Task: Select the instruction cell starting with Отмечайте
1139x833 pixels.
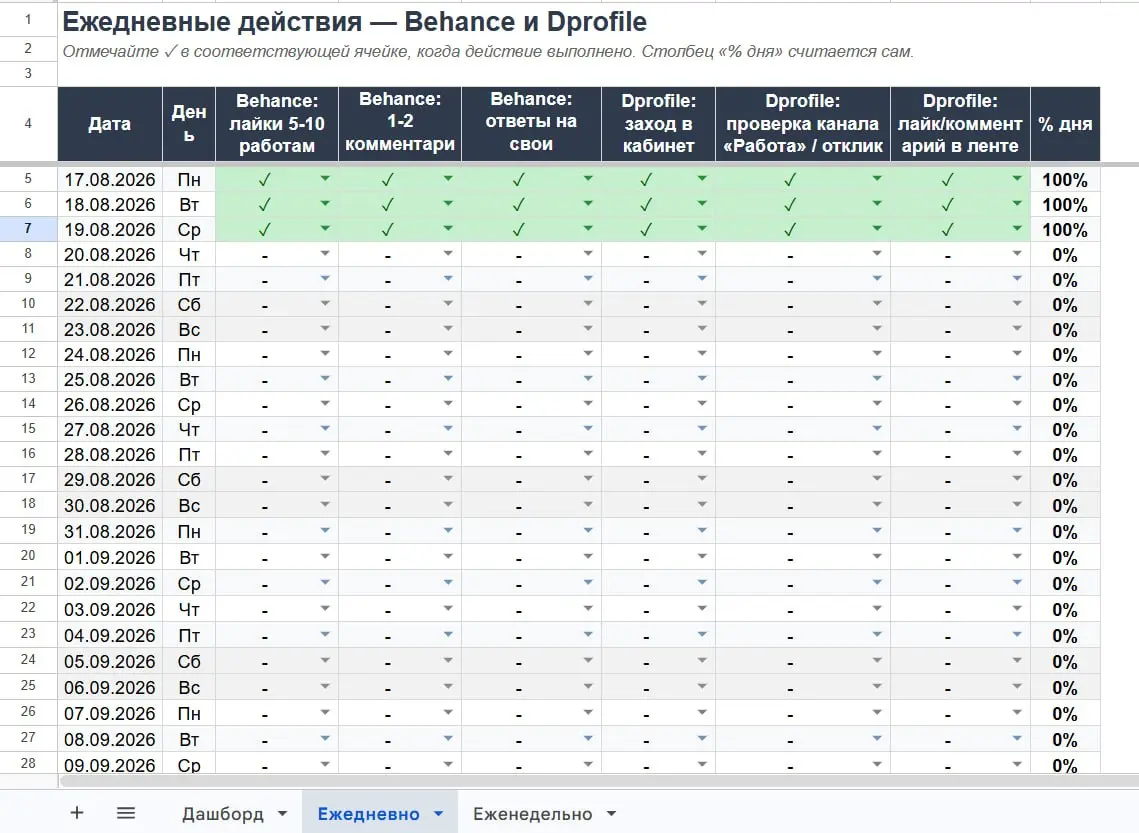Action: [x=487, y=52]
